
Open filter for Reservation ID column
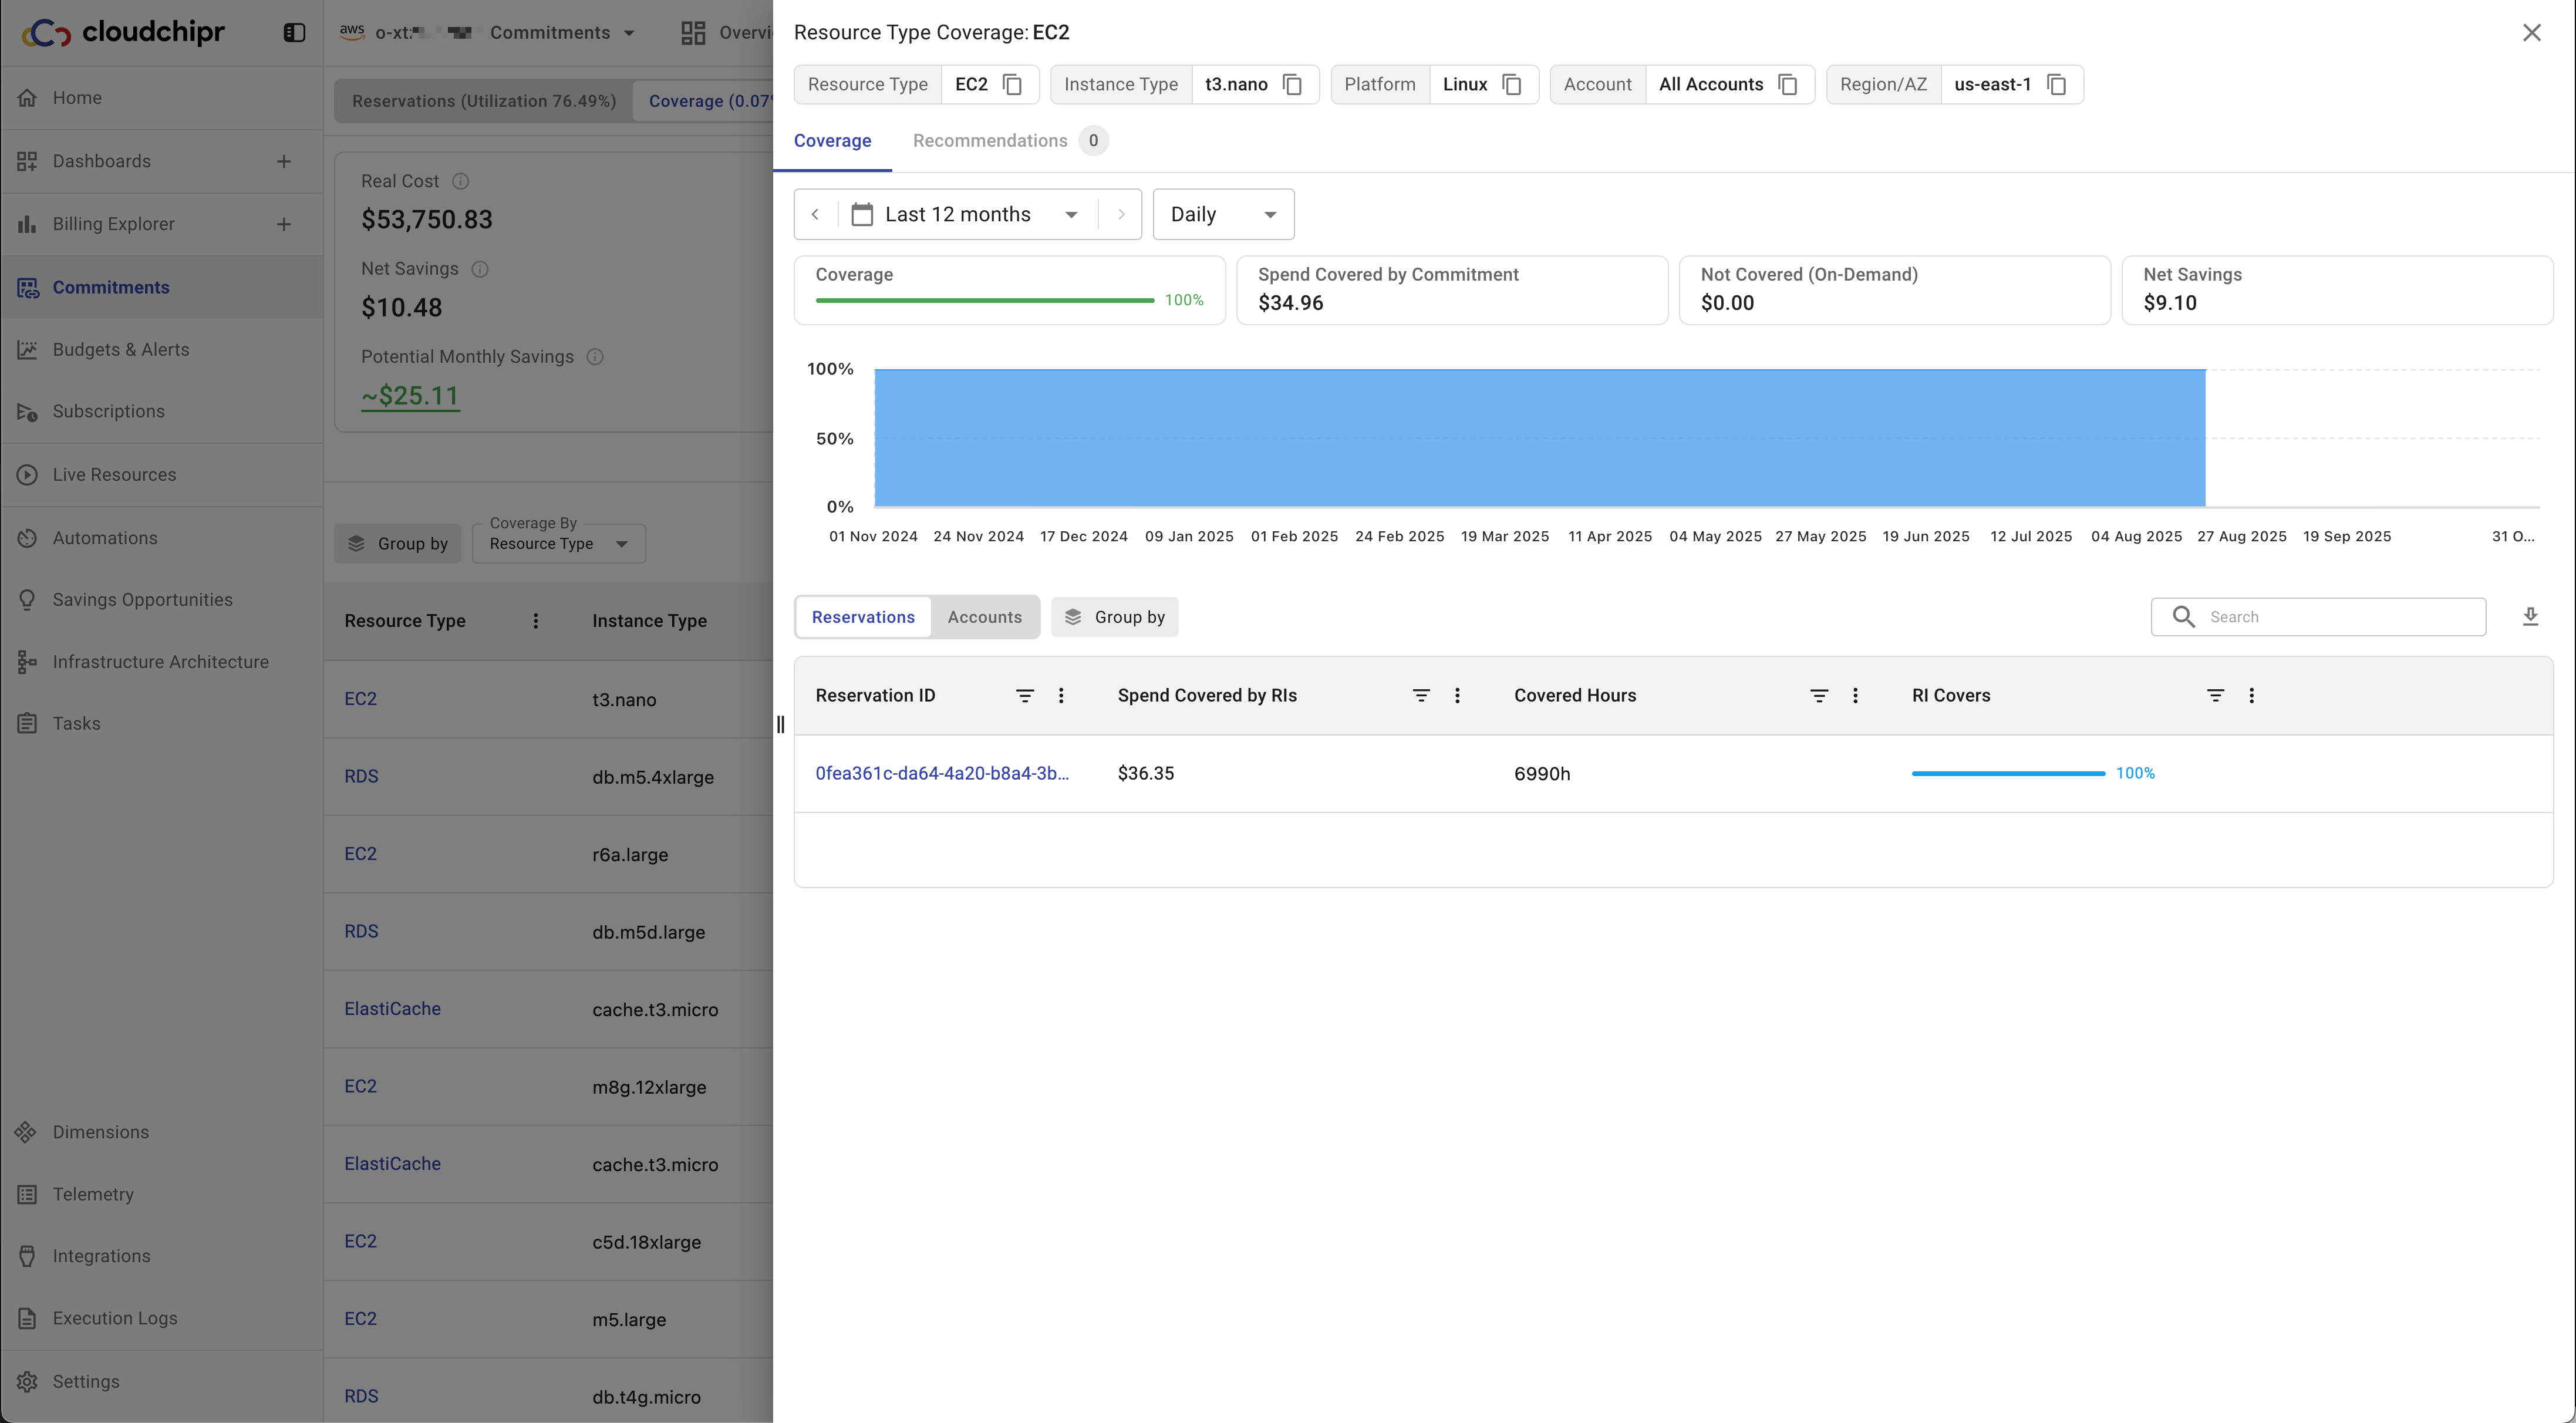(x=1024, y=696)
